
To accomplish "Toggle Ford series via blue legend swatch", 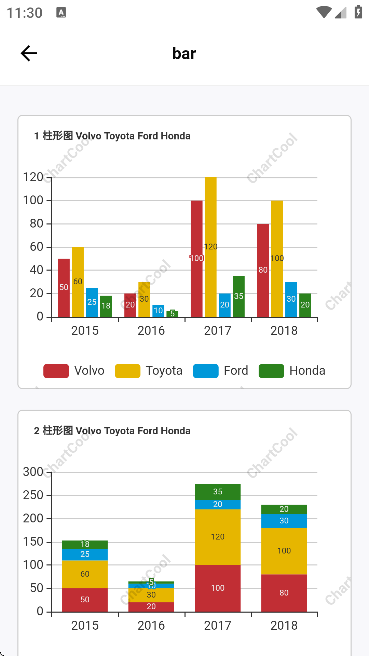I will click(x=205, y=371).
